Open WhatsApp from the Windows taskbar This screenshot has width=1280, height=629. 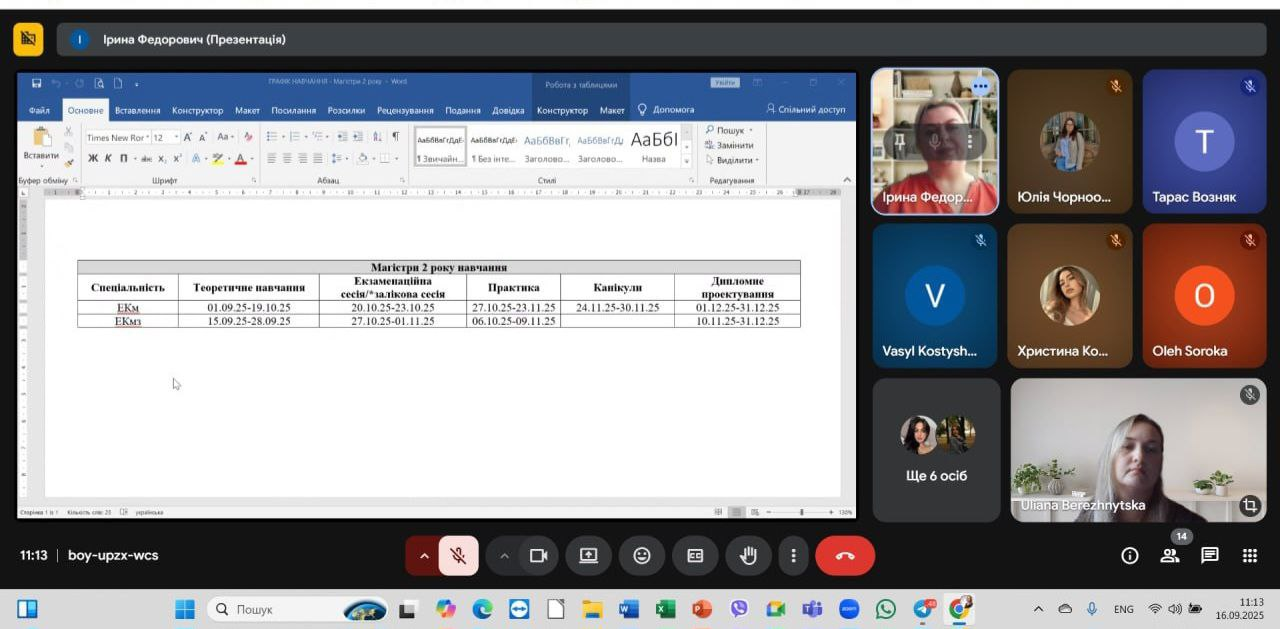point(886,609)
